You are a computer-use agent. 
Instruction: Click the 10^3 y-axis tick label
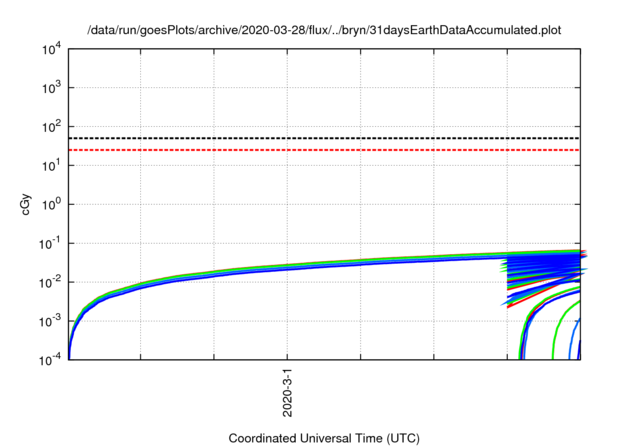coord(51,88)
